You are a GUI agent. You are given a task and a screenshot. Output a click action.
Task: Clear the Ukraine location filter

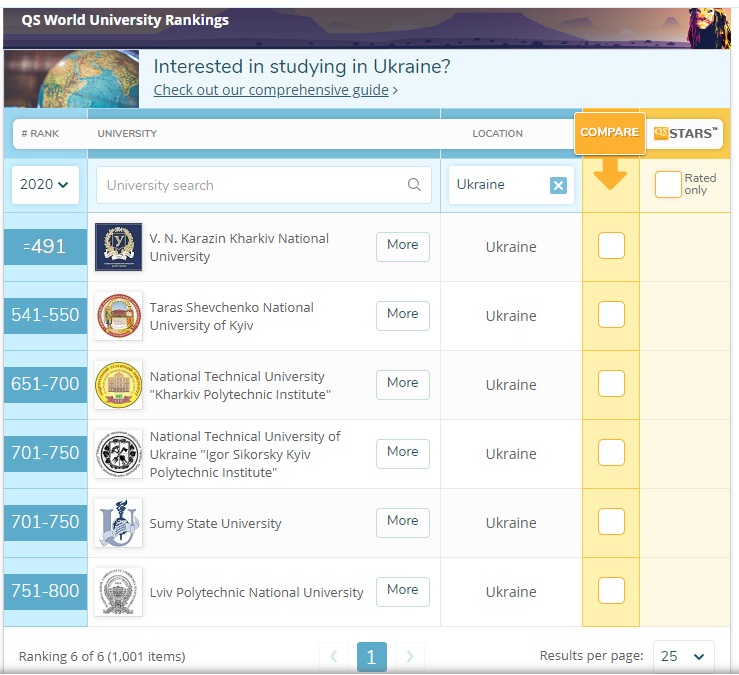tap(558, 185)
